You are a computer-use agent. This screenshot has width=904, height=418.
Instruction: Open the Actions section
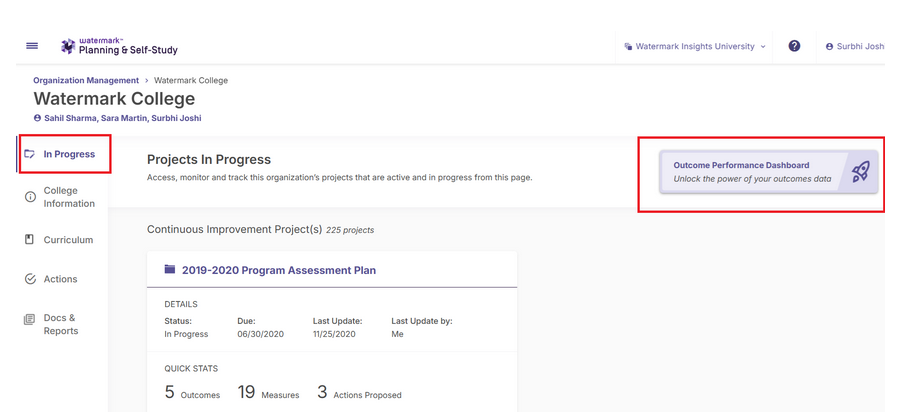[63, 279]
